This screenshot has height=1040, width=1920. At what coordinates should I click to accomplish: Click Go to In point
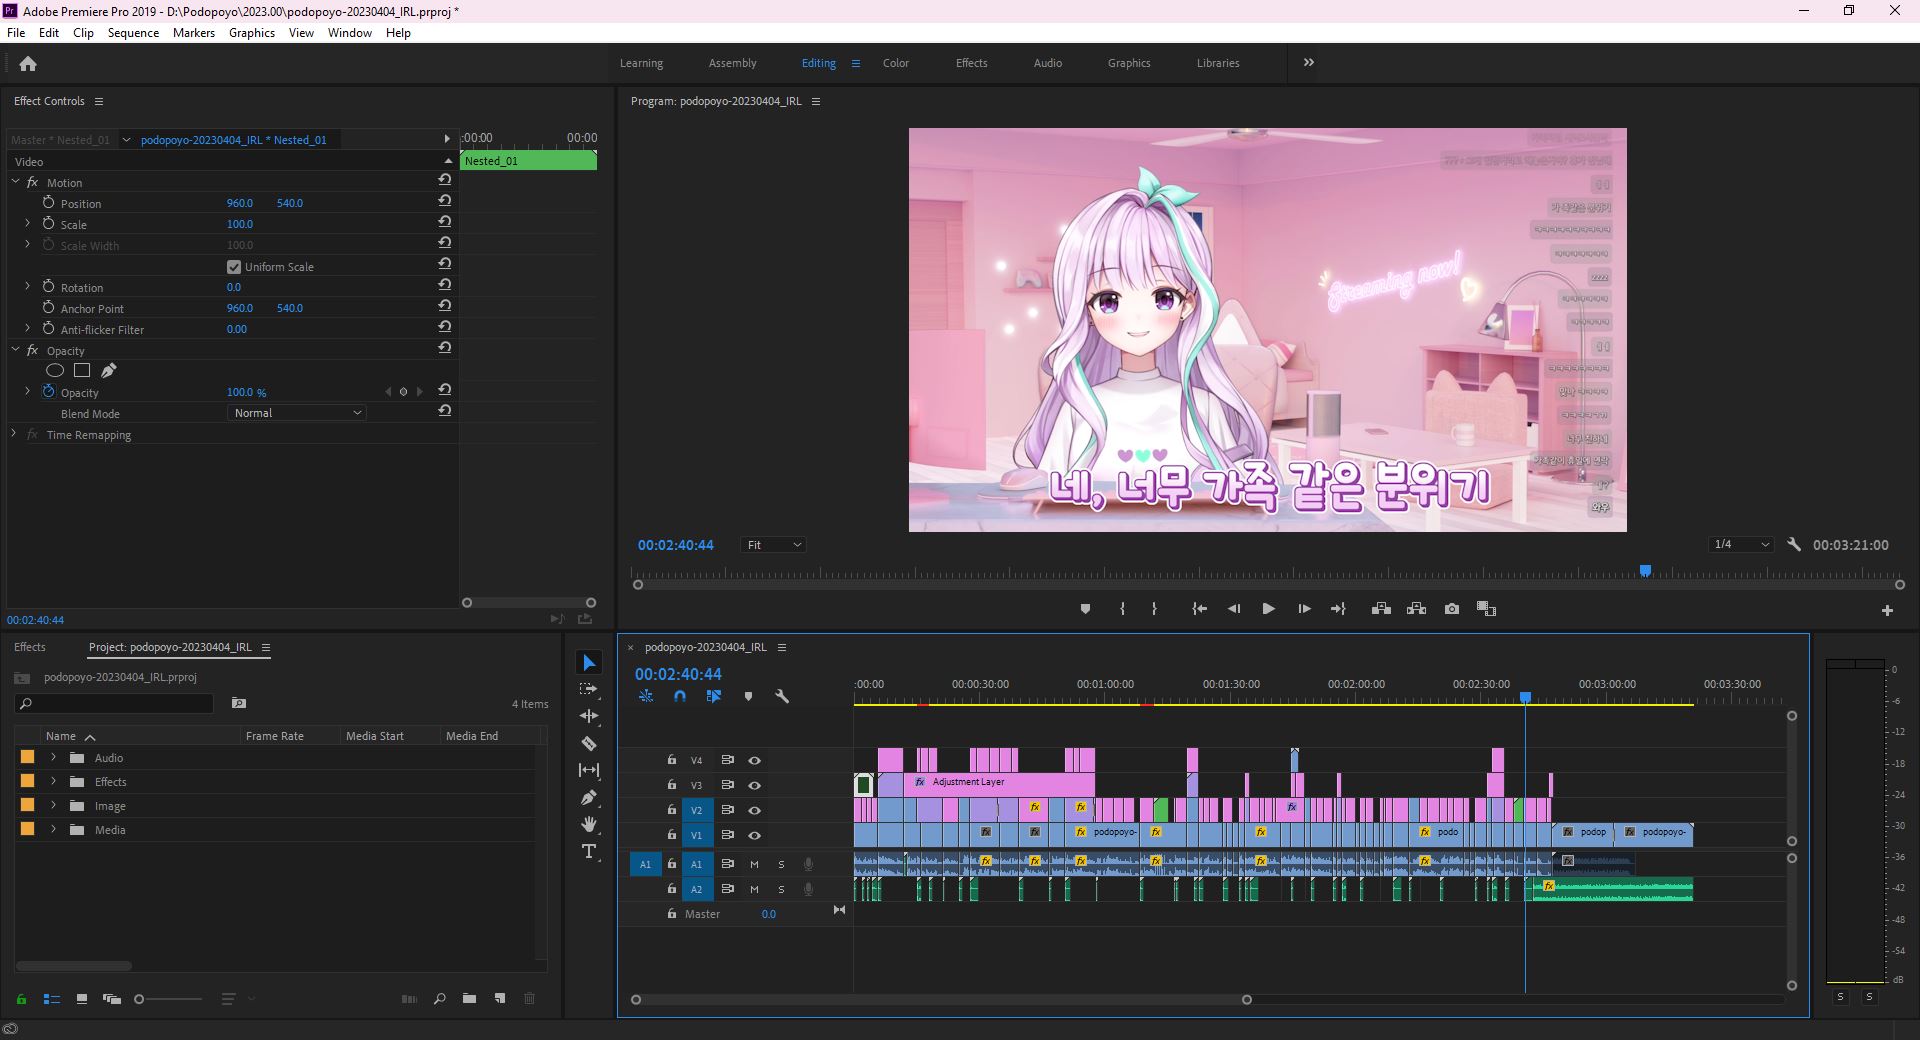point(1200,609)
